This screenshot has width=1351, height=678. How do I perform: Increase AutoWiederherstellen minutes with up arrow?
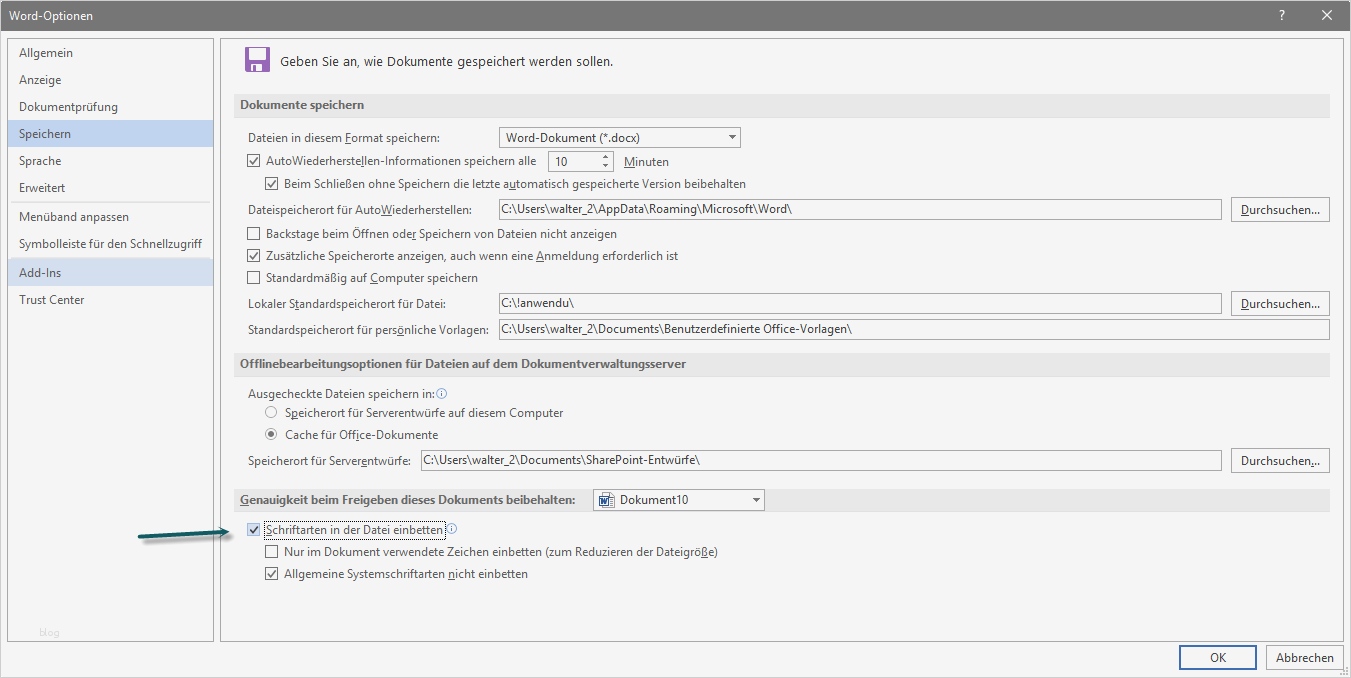606,157
